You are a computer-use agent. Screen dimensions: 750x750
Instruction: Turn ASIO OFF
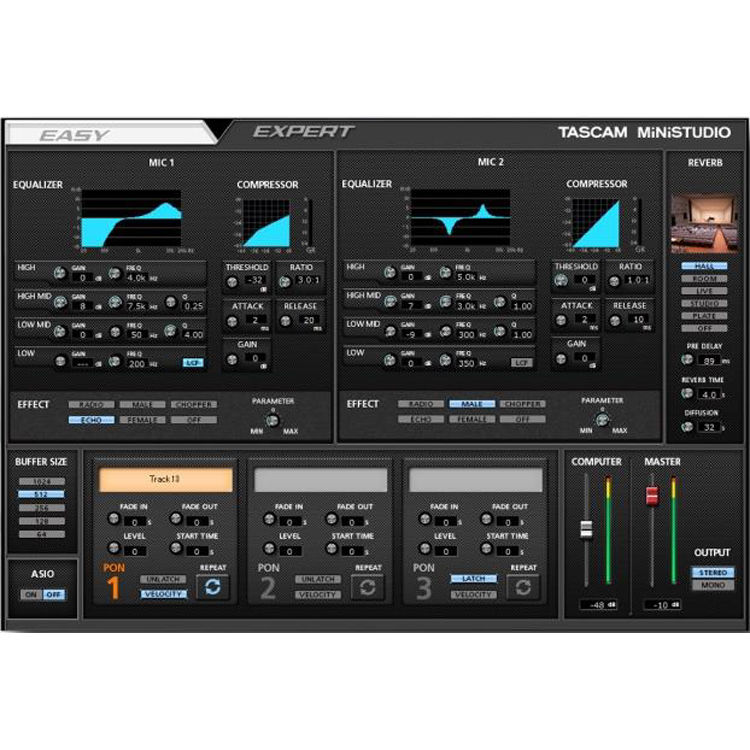(x=54, y=595)
